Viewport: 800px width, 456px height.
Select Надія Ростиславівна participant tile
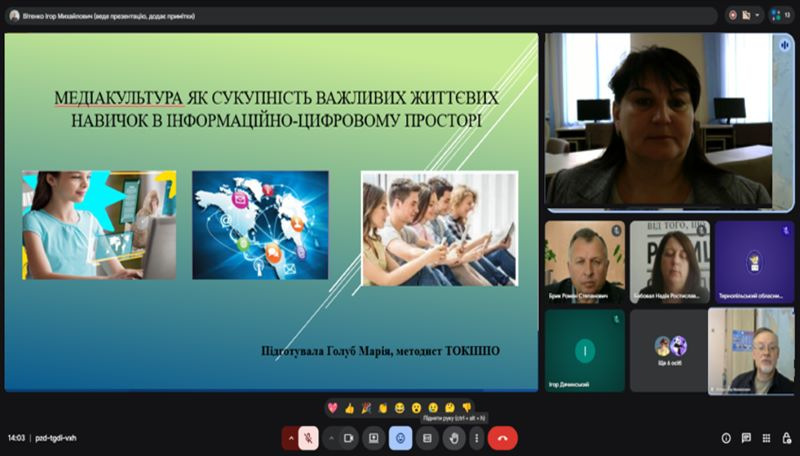[669, 262]
